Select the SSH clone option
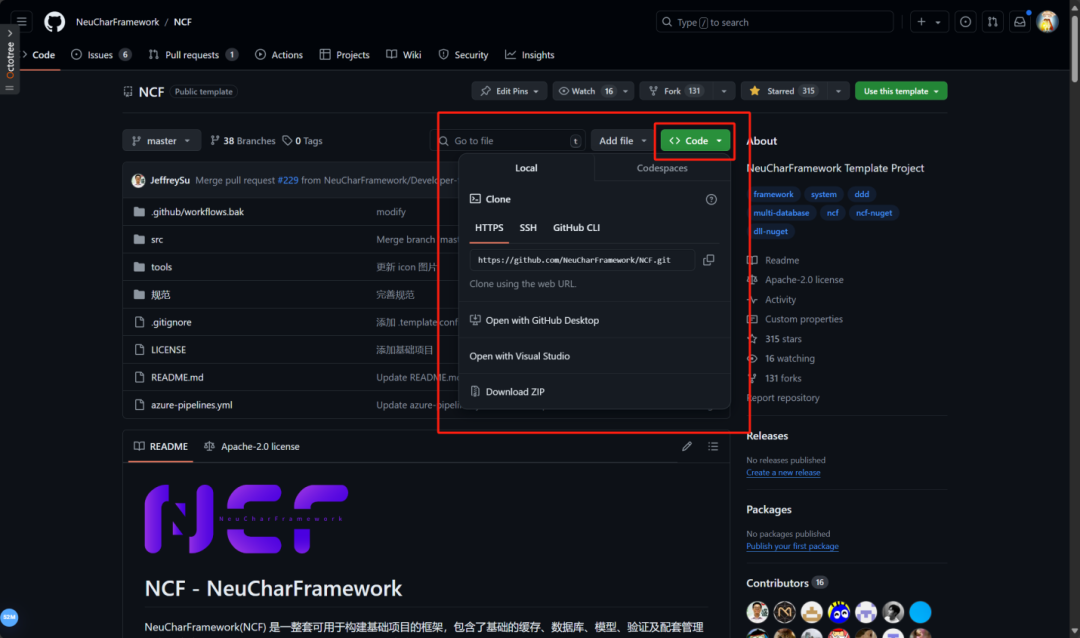Image resolution: width=1080 pixels, height=638 pixels. pyautogui.click(x=528, y=228)
